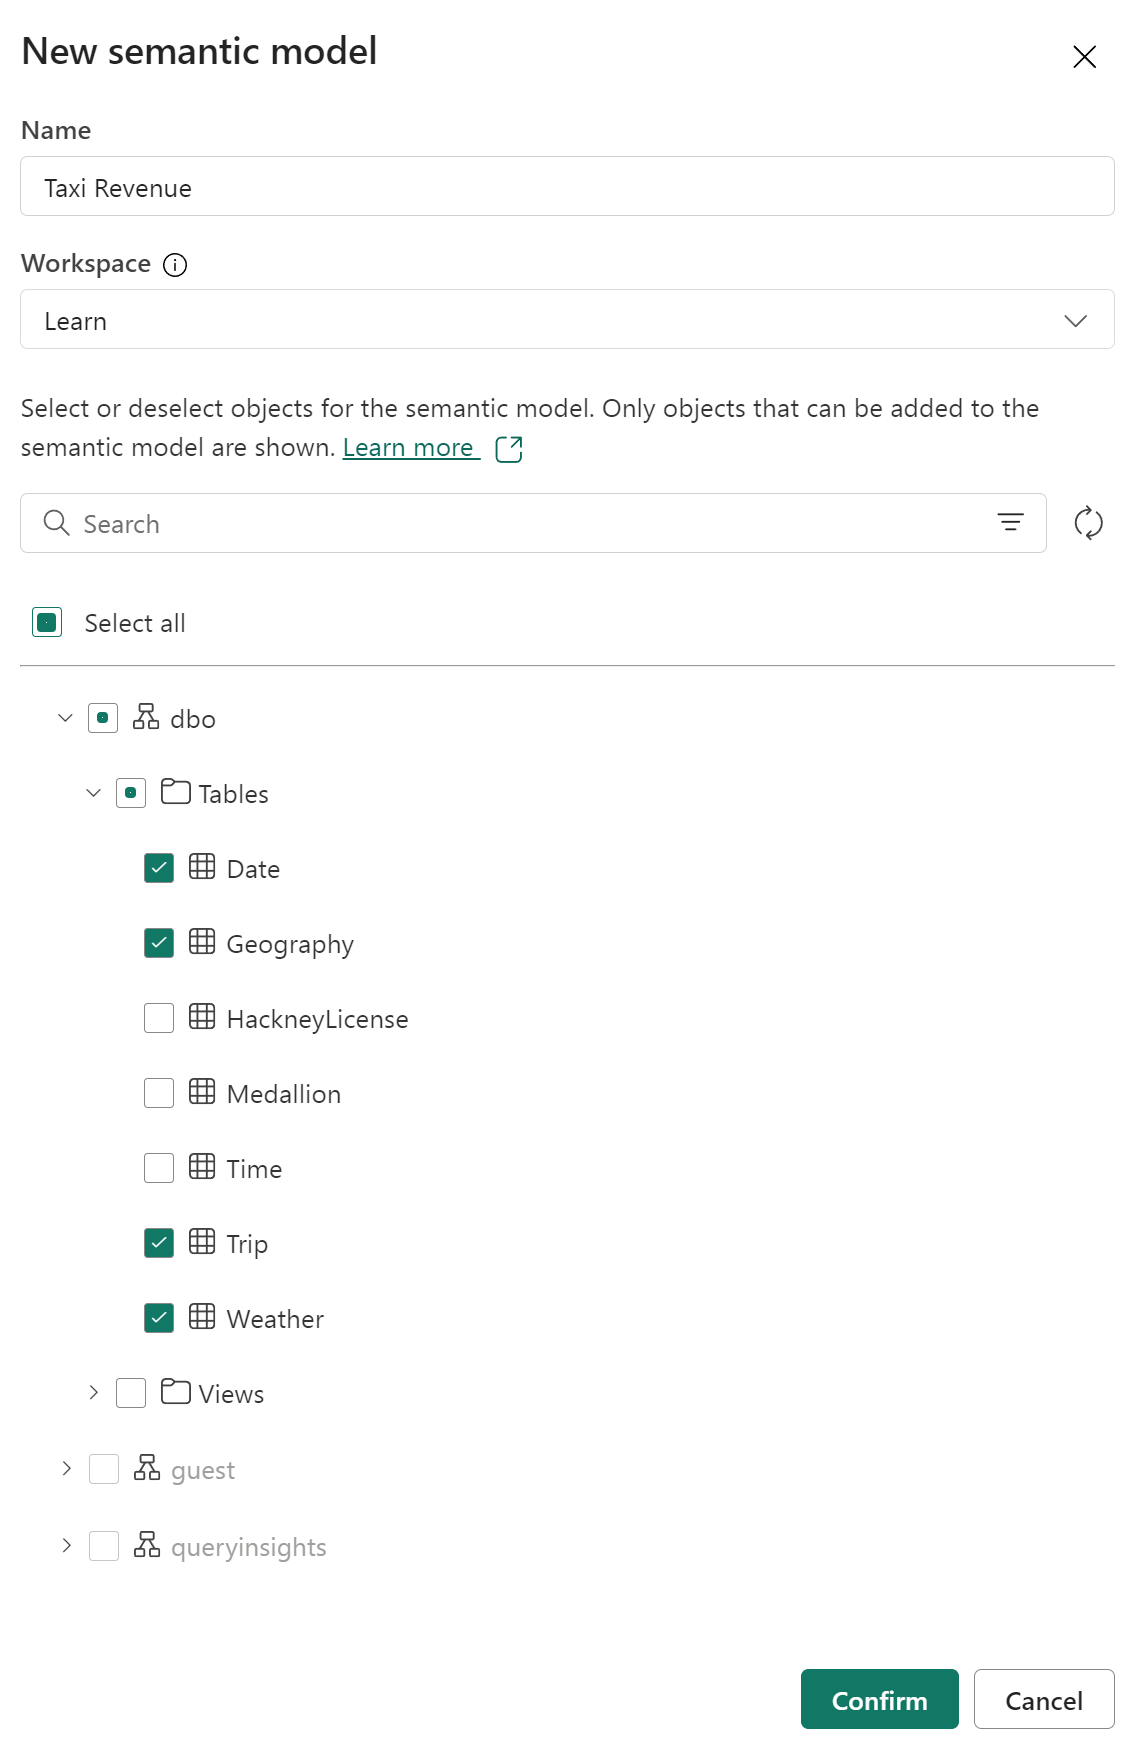1135x1748 pixels.
Task: Click the Name field containing Taxi Revenue
Action: pyautogui.click(x=567, y=186)
